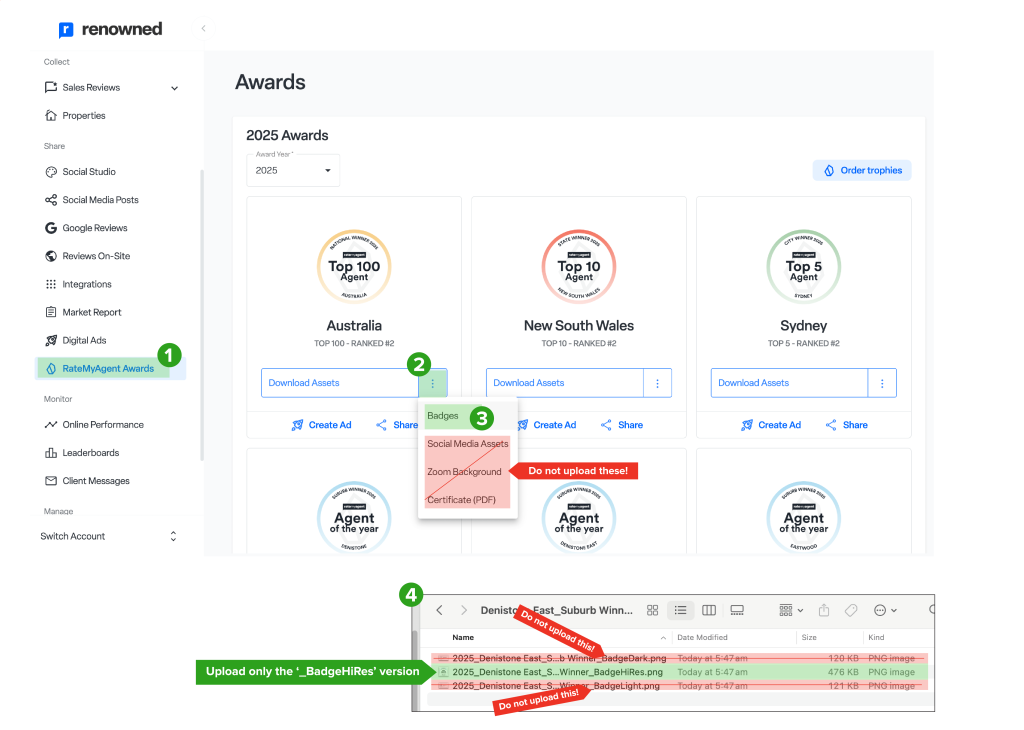This screenshot has width=1024, height=730.
Task: Select RateMyAgent Awards in the sidebar
Action: pyautogui.click(x=107, y=369)
